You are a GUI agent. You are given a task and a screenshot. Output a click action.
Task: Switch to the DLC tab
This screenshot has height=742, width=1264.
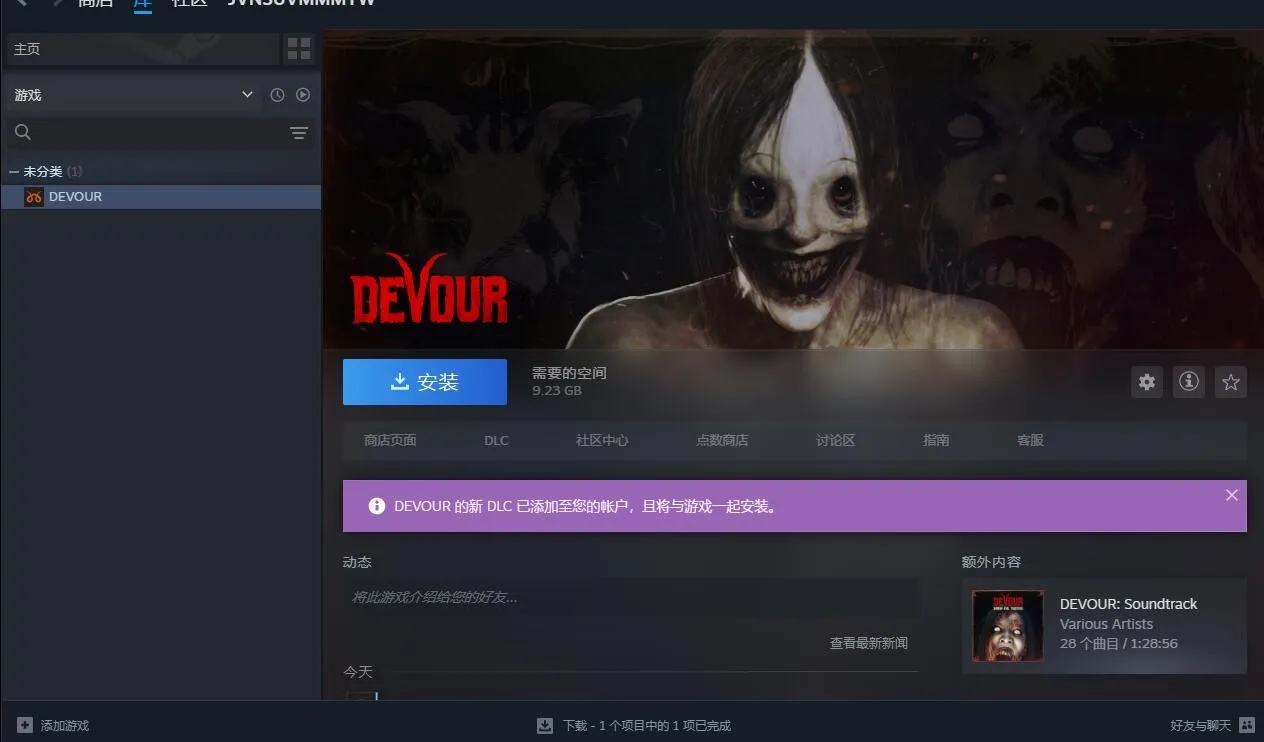tap(496, 440)
